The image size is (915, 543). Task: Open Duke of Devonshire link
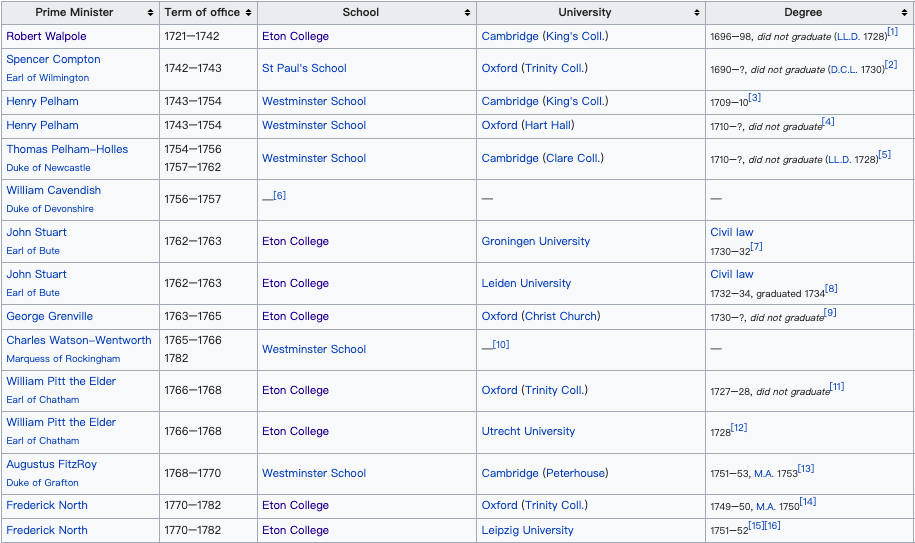click(x=50, y=208)
